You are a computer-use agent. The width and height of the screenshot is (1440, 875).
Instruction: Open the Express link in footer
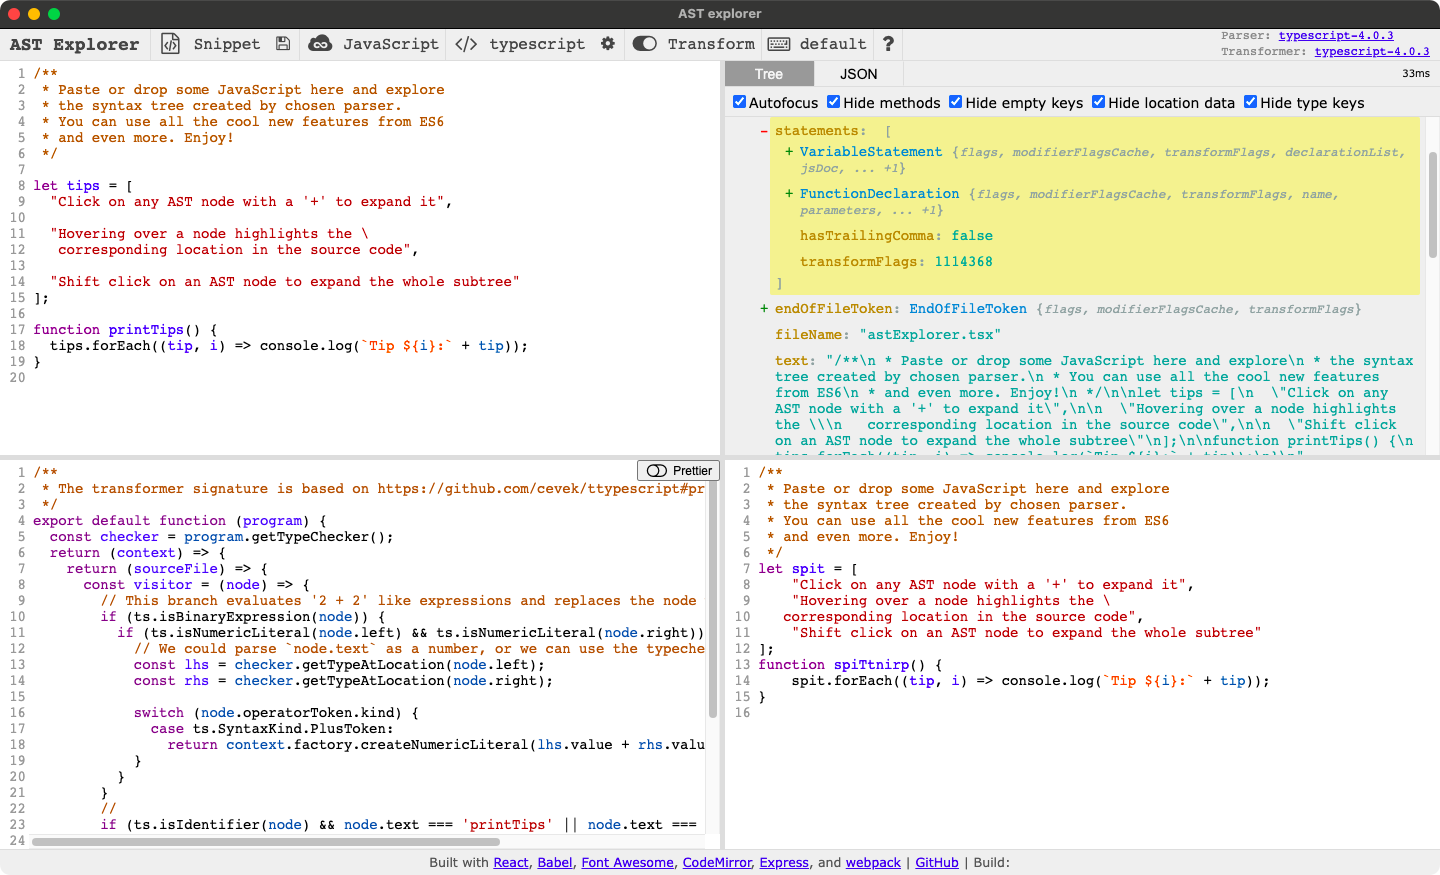coord(784,862)
